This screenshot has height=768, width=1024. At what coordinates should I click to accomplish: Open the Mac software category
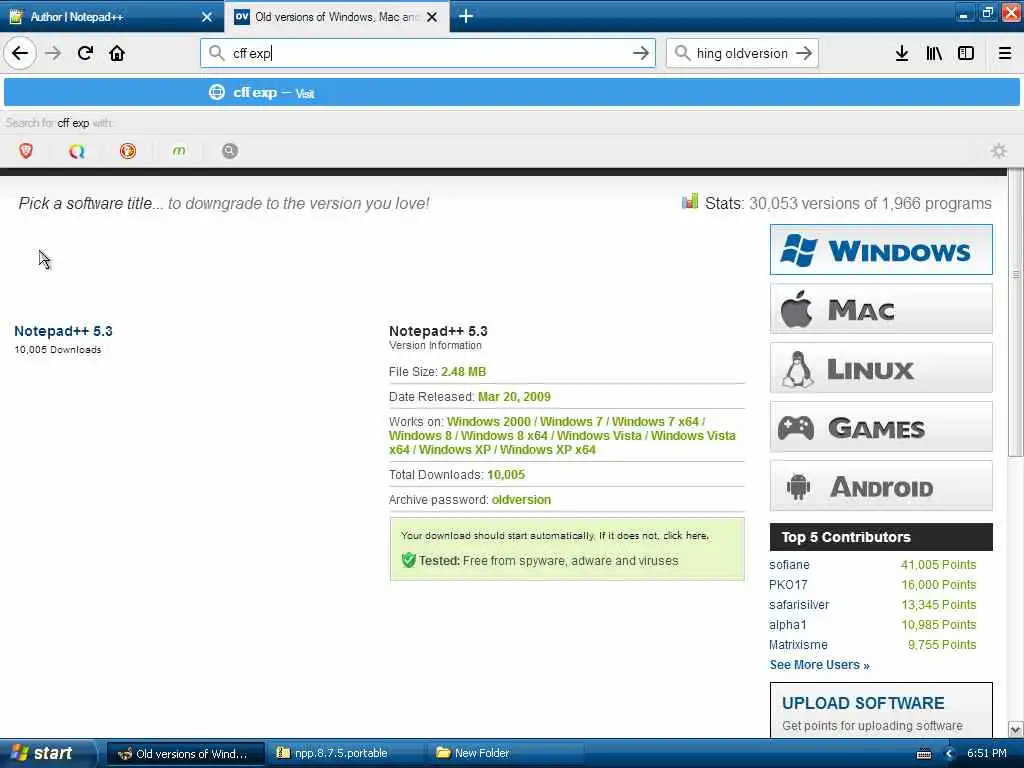pos(881,308)
